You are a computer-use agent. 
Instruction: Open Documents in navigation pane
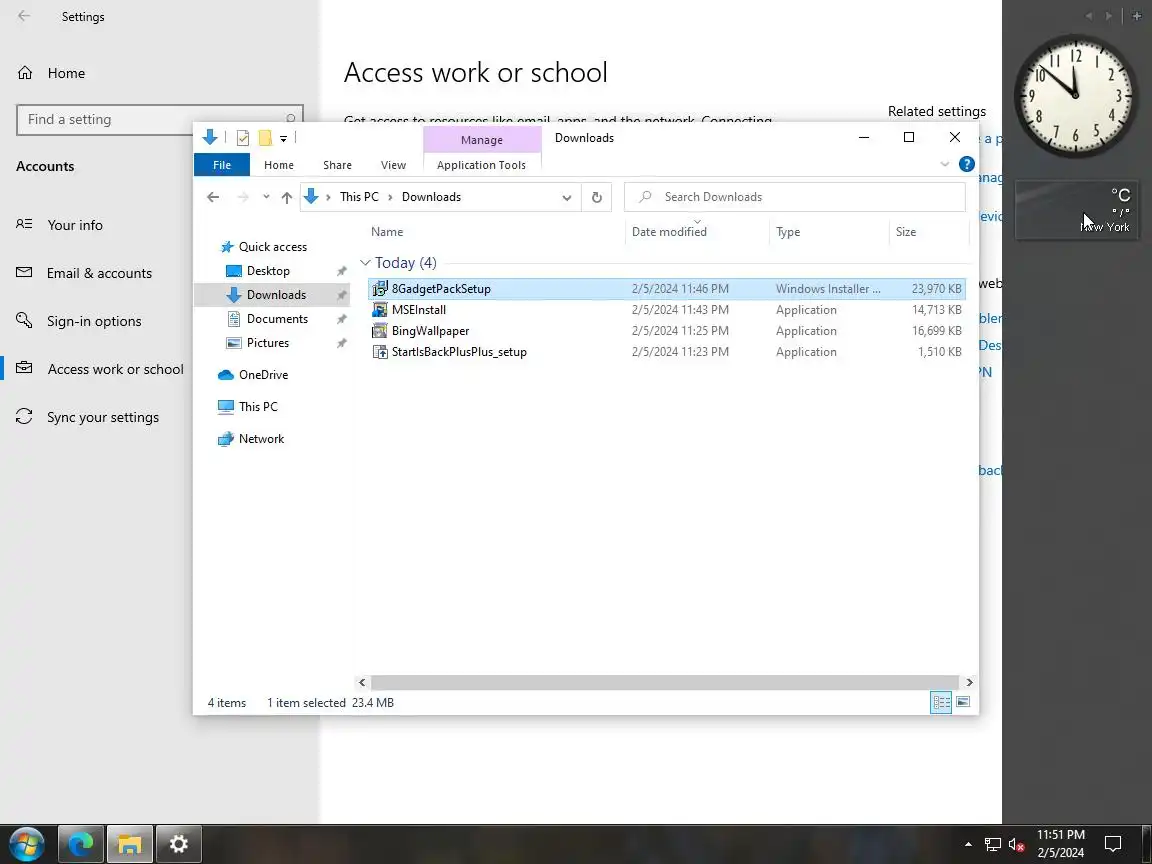tap(277, 319)
